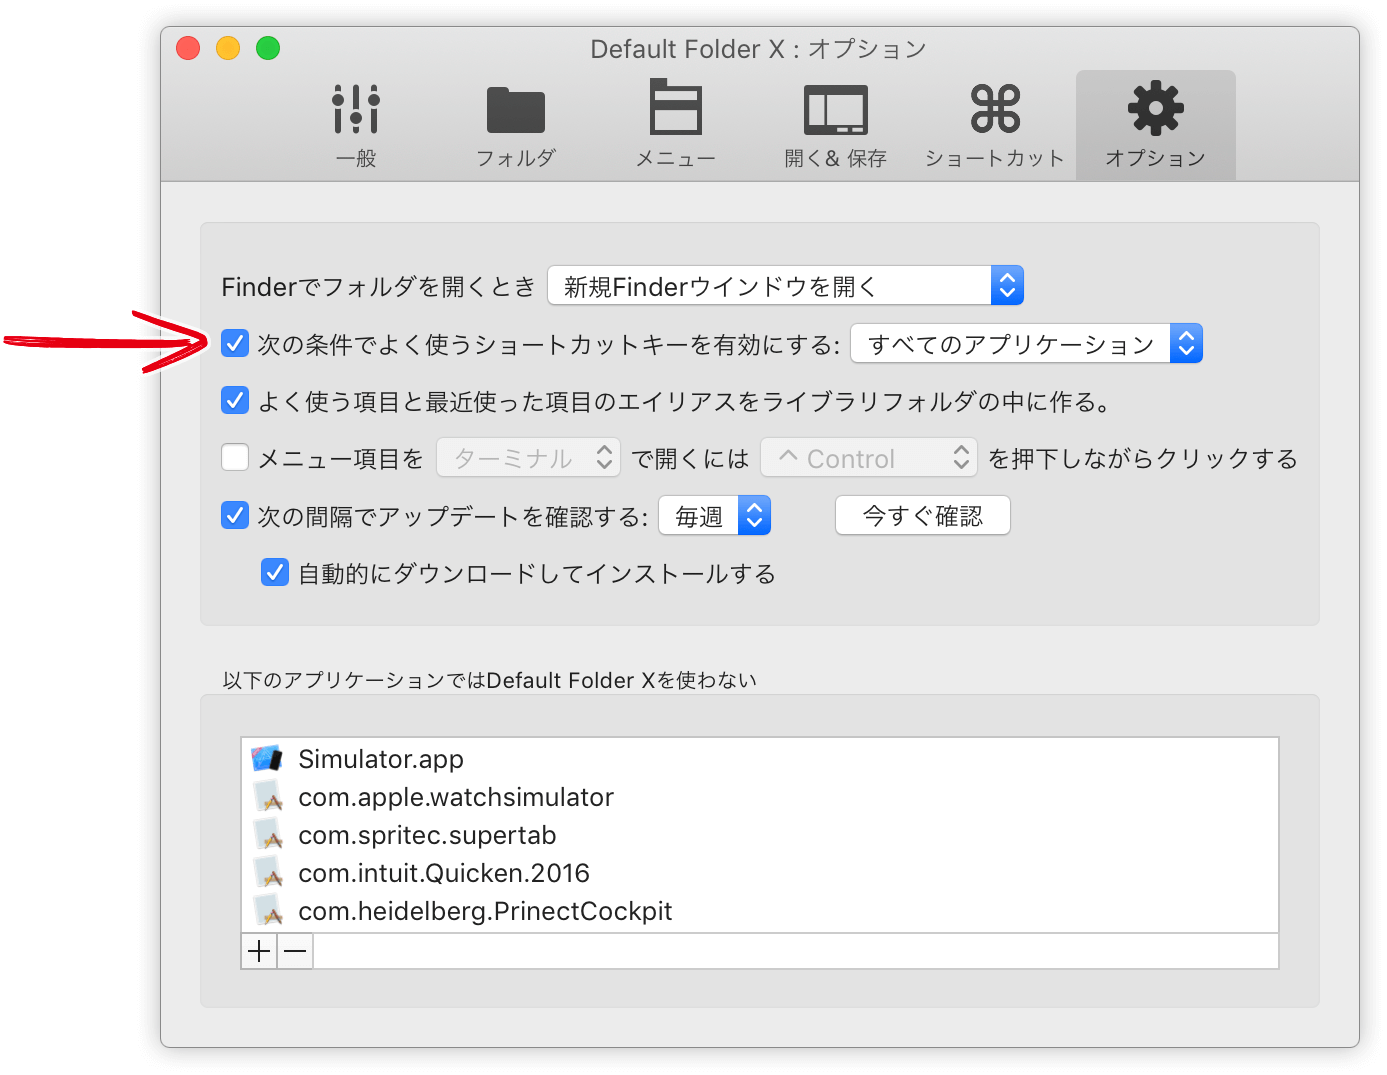Viewport: 1387px width, 1075px height.
Task: Minimize window with the yellow button
Action: pos(228,48)
